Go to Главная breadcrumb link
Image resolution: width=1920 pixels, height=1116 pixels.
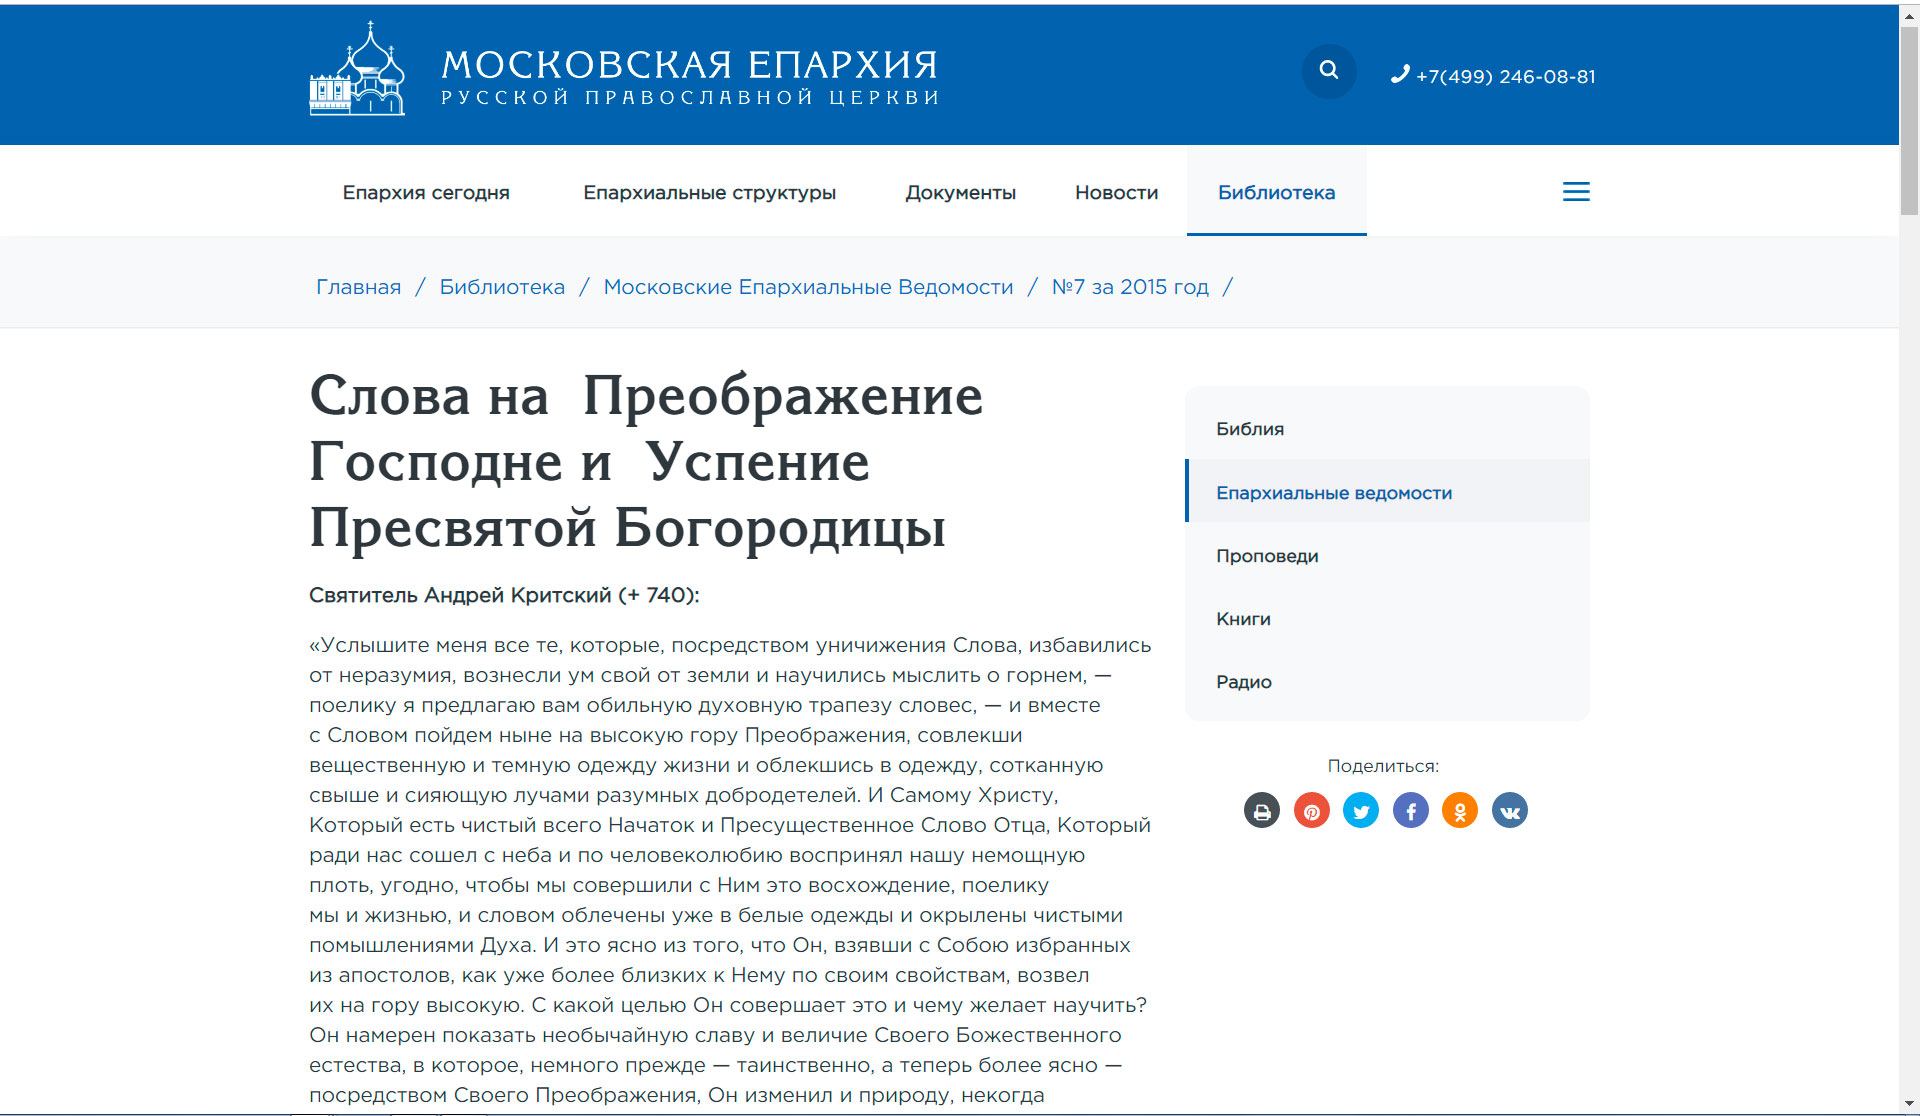coord(358,287)
